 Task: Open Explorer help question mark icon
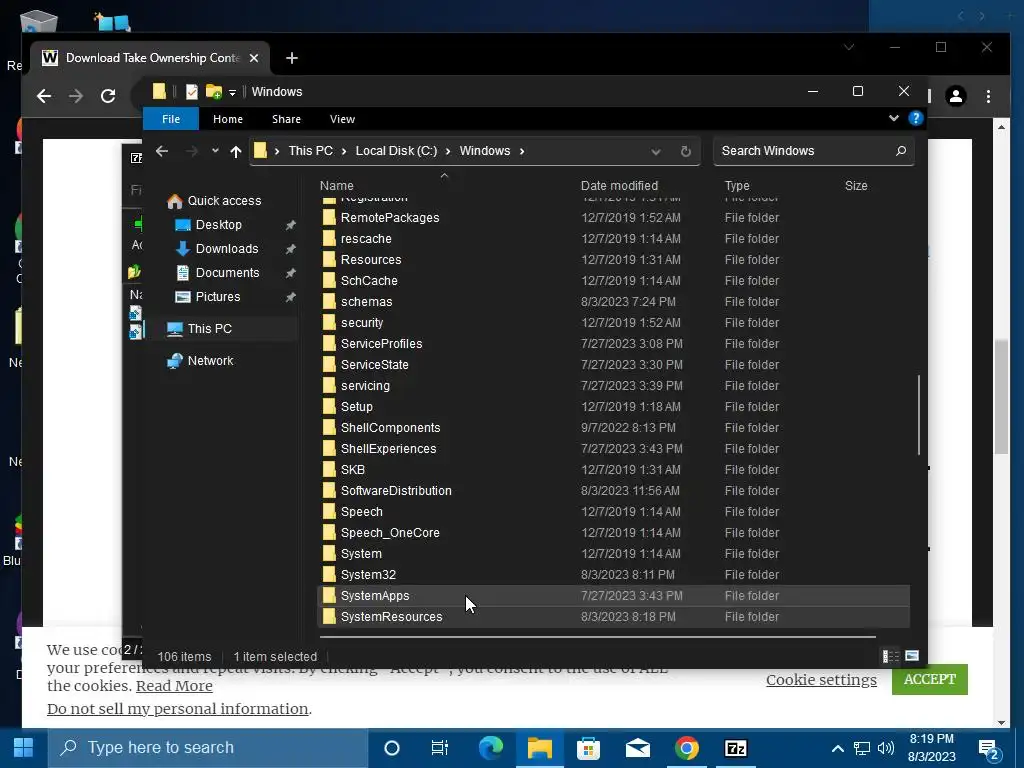[x=916, y=118]
